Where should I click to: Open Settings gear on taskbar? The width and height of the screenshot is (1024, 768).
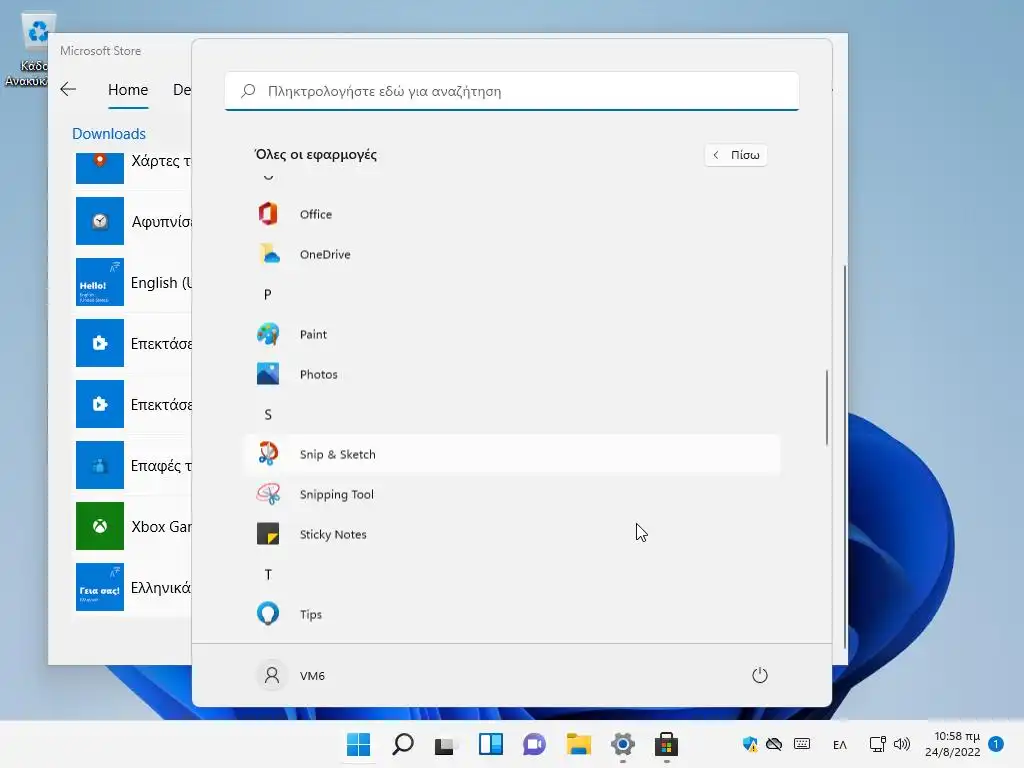[623, 744]
